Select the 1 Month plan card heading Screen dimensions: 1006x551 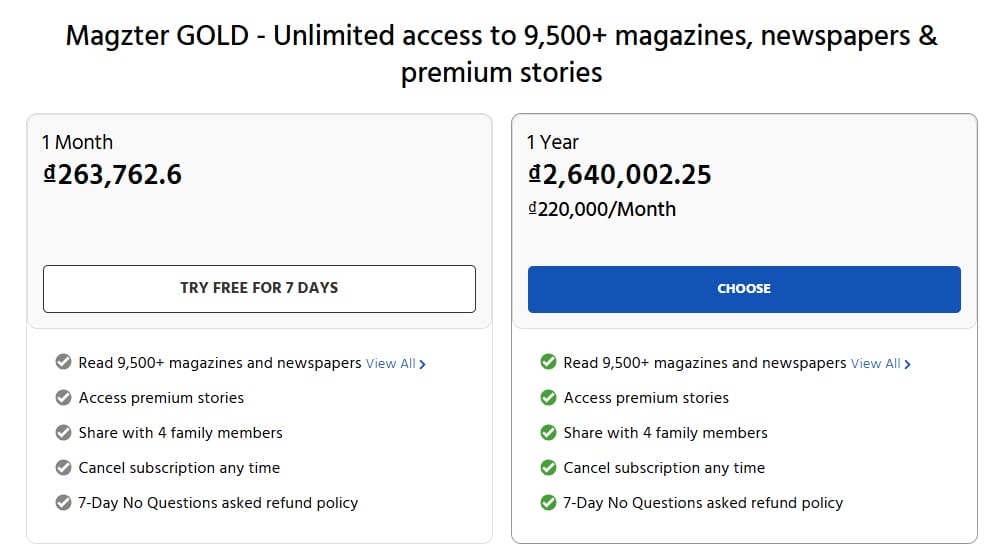click(x=77, y=142)
